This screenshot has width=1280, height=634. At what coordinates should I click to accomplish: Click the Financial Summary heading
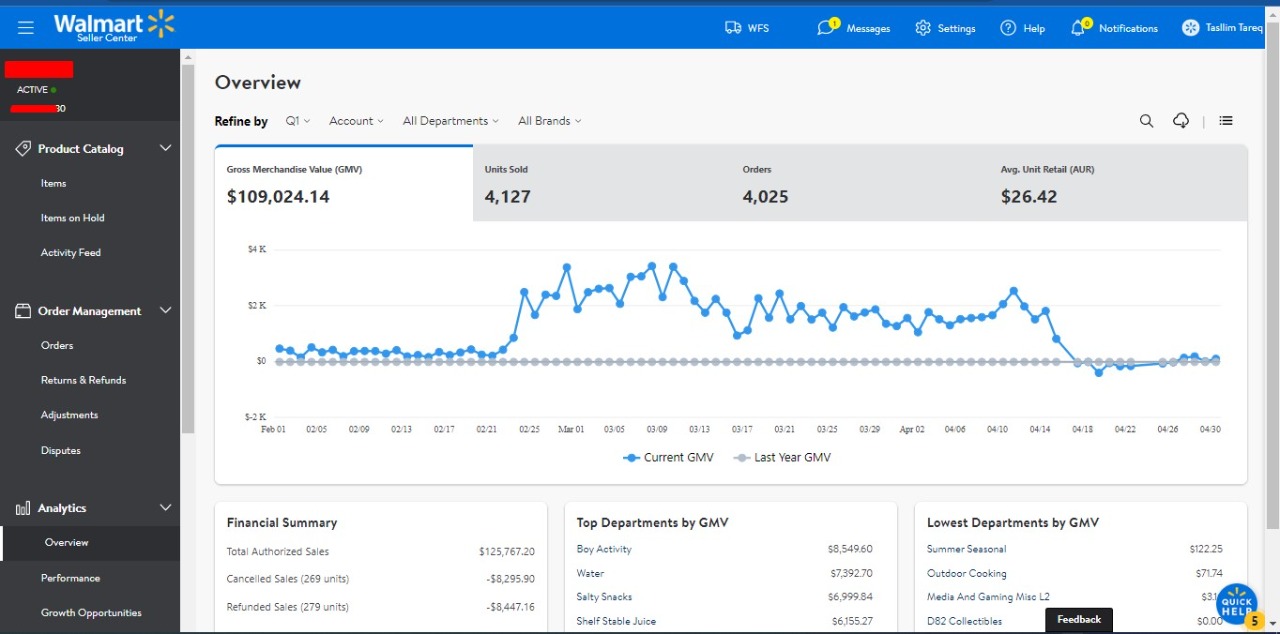(x=282, y=522)
